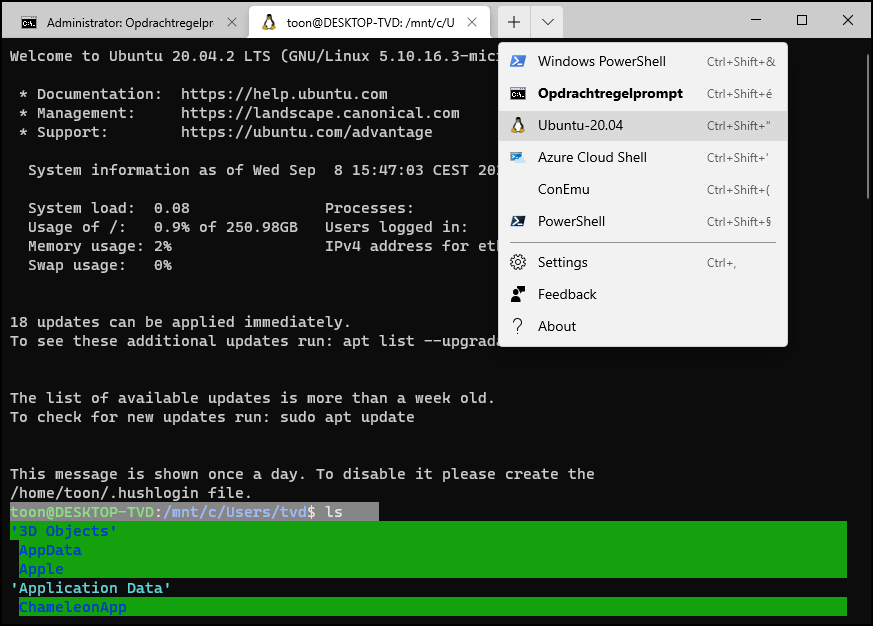The image size is (873, 626).
Task: Click the 'sudo apt update' text
Action: (x=347, y=417)
